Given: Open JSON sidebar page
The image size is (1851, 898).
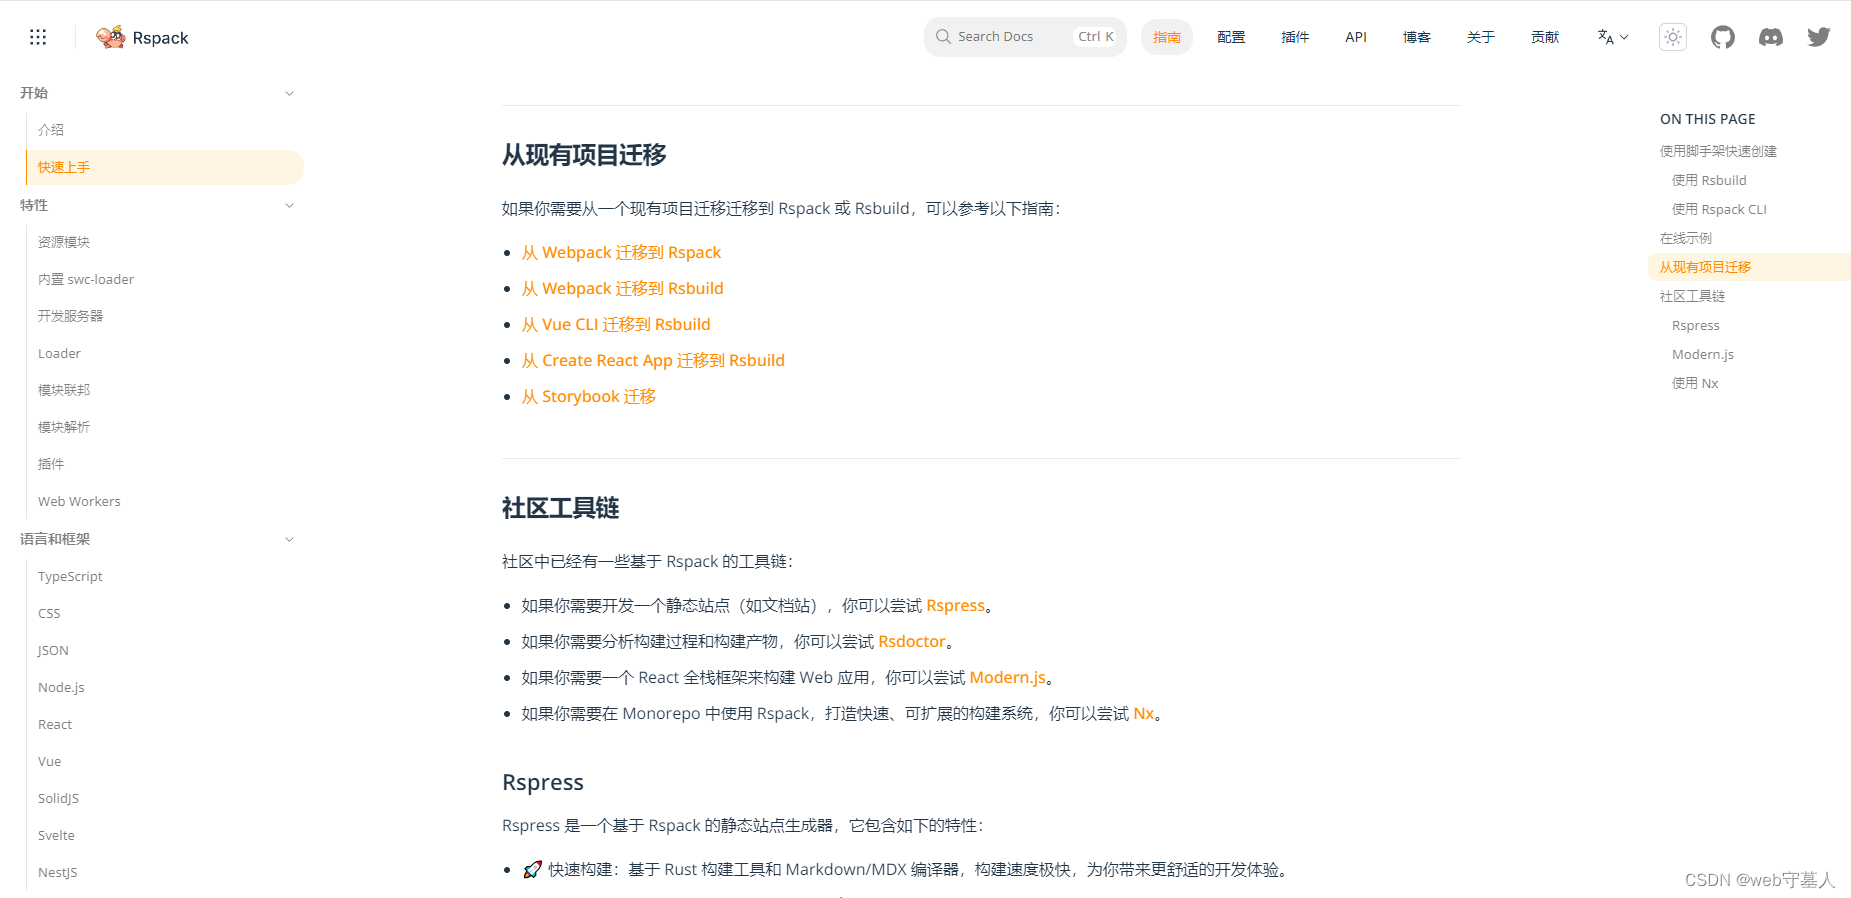Looking at the screenshot, I should coord(53,650).
